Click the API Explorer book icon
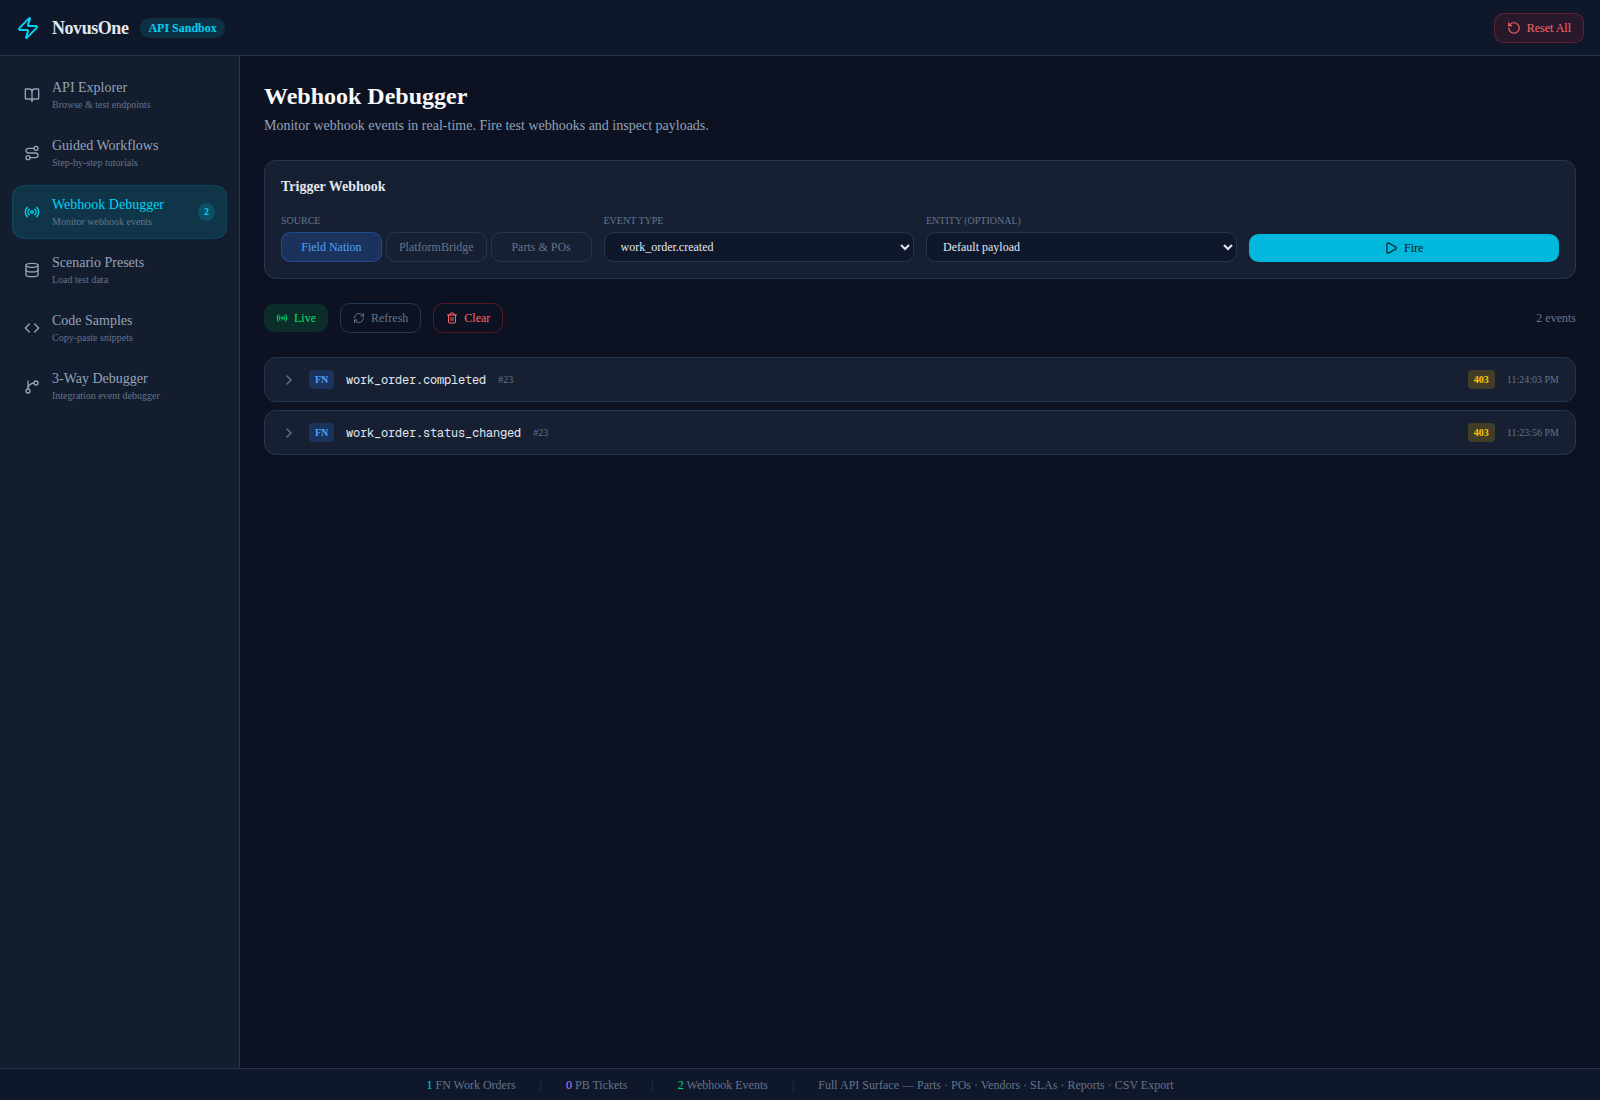Image resolution: width=1600 pixels, height=1100 pixels. pyautogui.click(x=32, y=95)
